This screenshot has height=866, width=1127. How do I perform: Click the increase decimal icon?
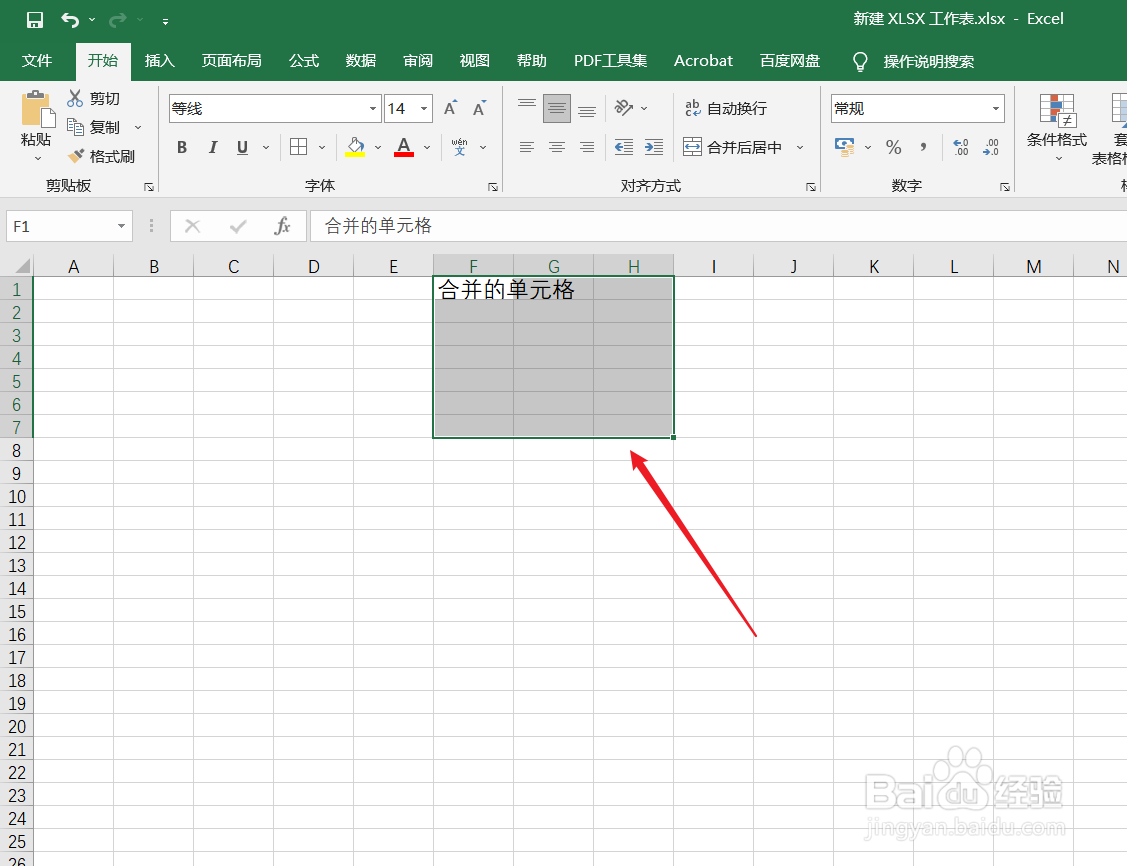click(x=961, y=147)
